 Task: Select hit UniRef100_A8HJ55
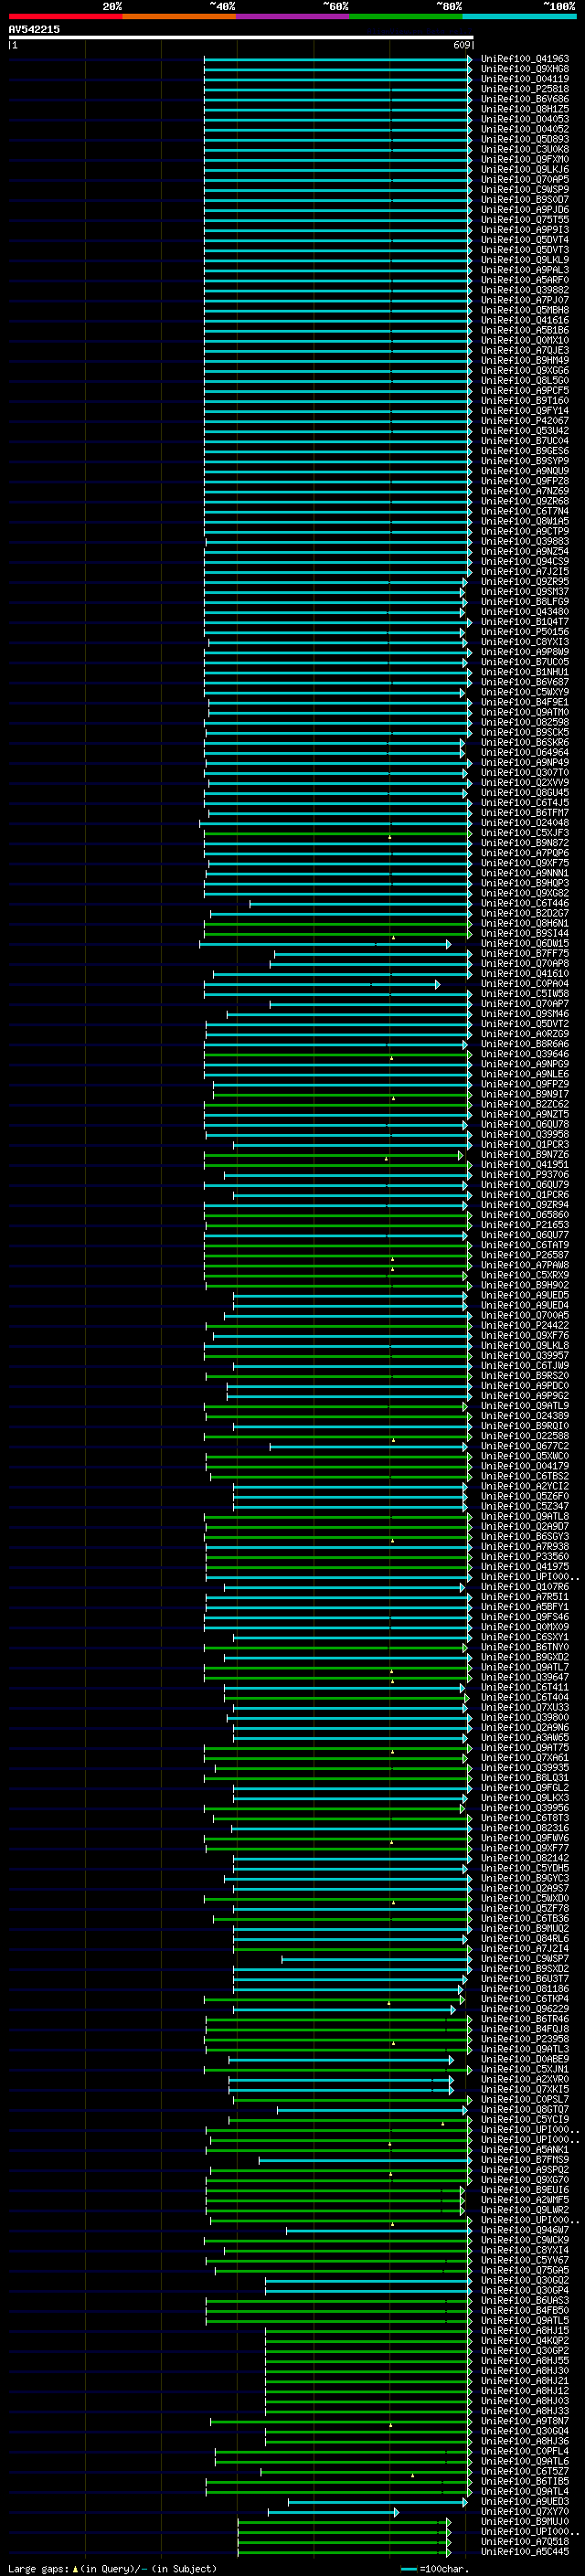tap(525, 2361)
